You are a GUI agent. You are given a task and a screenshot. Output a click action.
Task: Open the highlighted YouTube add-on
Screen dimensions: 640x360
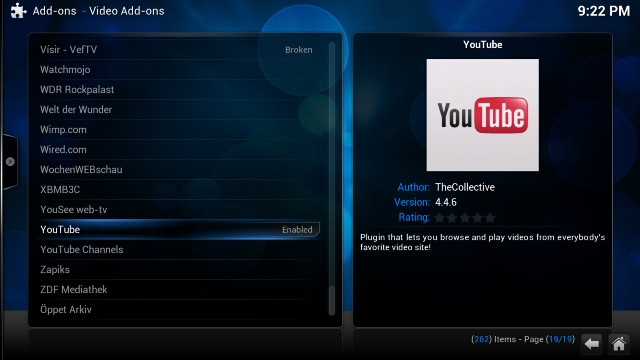(180, 229)
